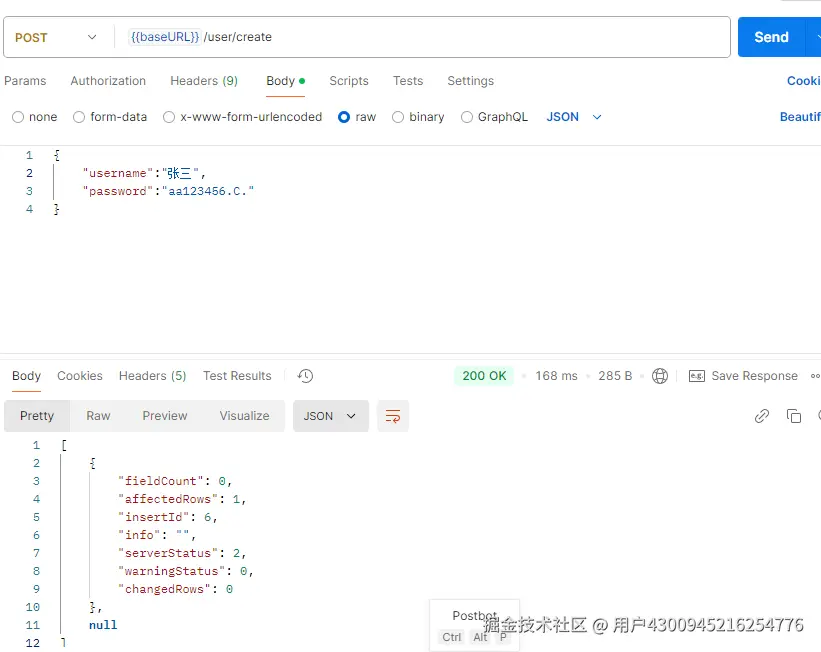Image resolution: width=821 pixels, height=652 pixels.
Task: Click the 285 B response size
Action: tap(615, 376)
